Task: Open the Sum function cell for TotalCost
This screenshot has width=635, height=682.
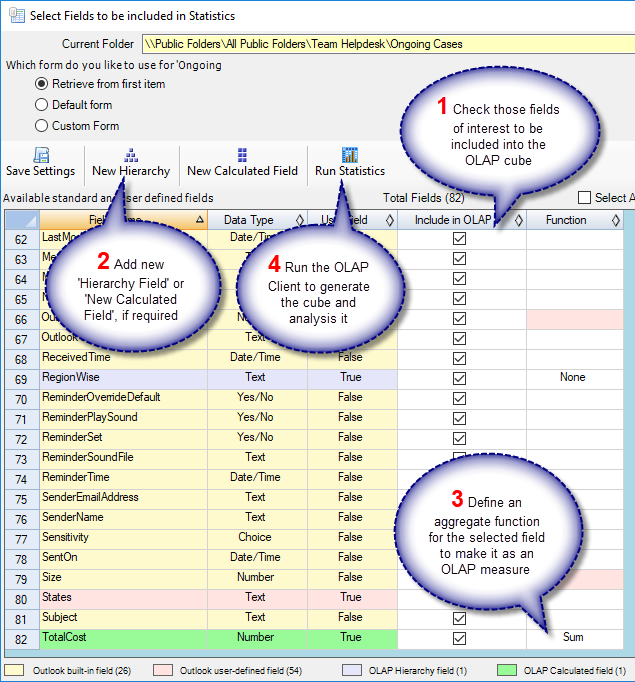Action: 573,637
